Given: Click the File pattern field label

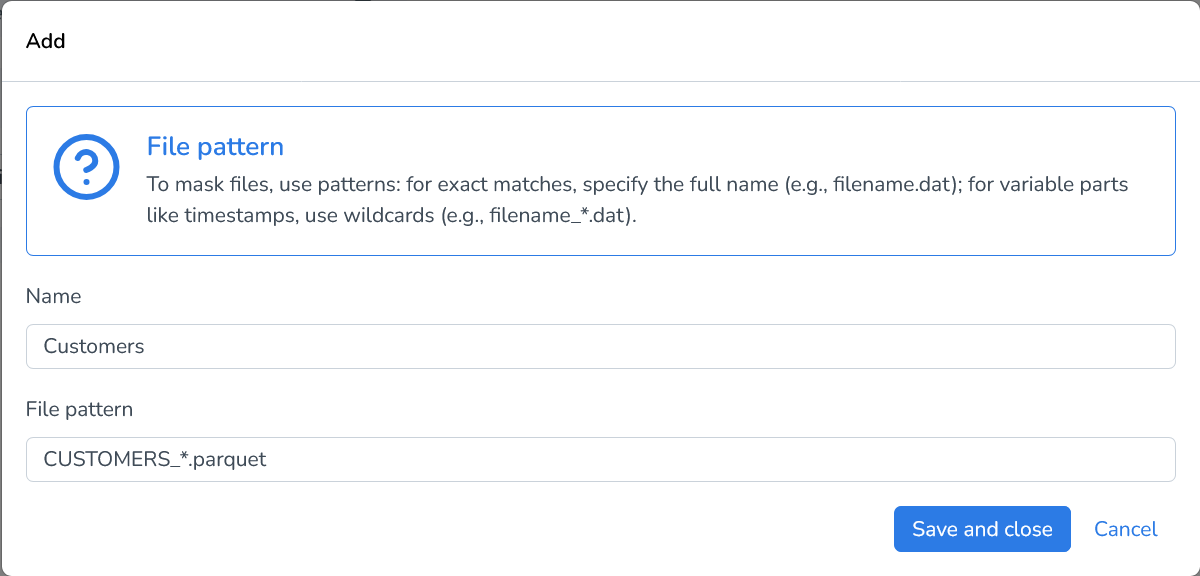Looking at the screenshot, I should [x=80, y=409].
